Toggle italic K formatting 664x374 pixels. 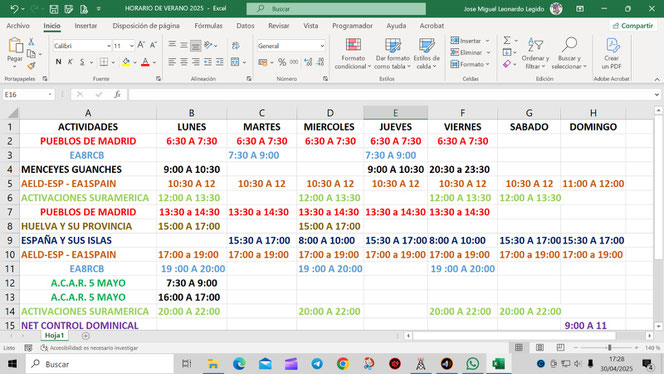pos(70,62)
